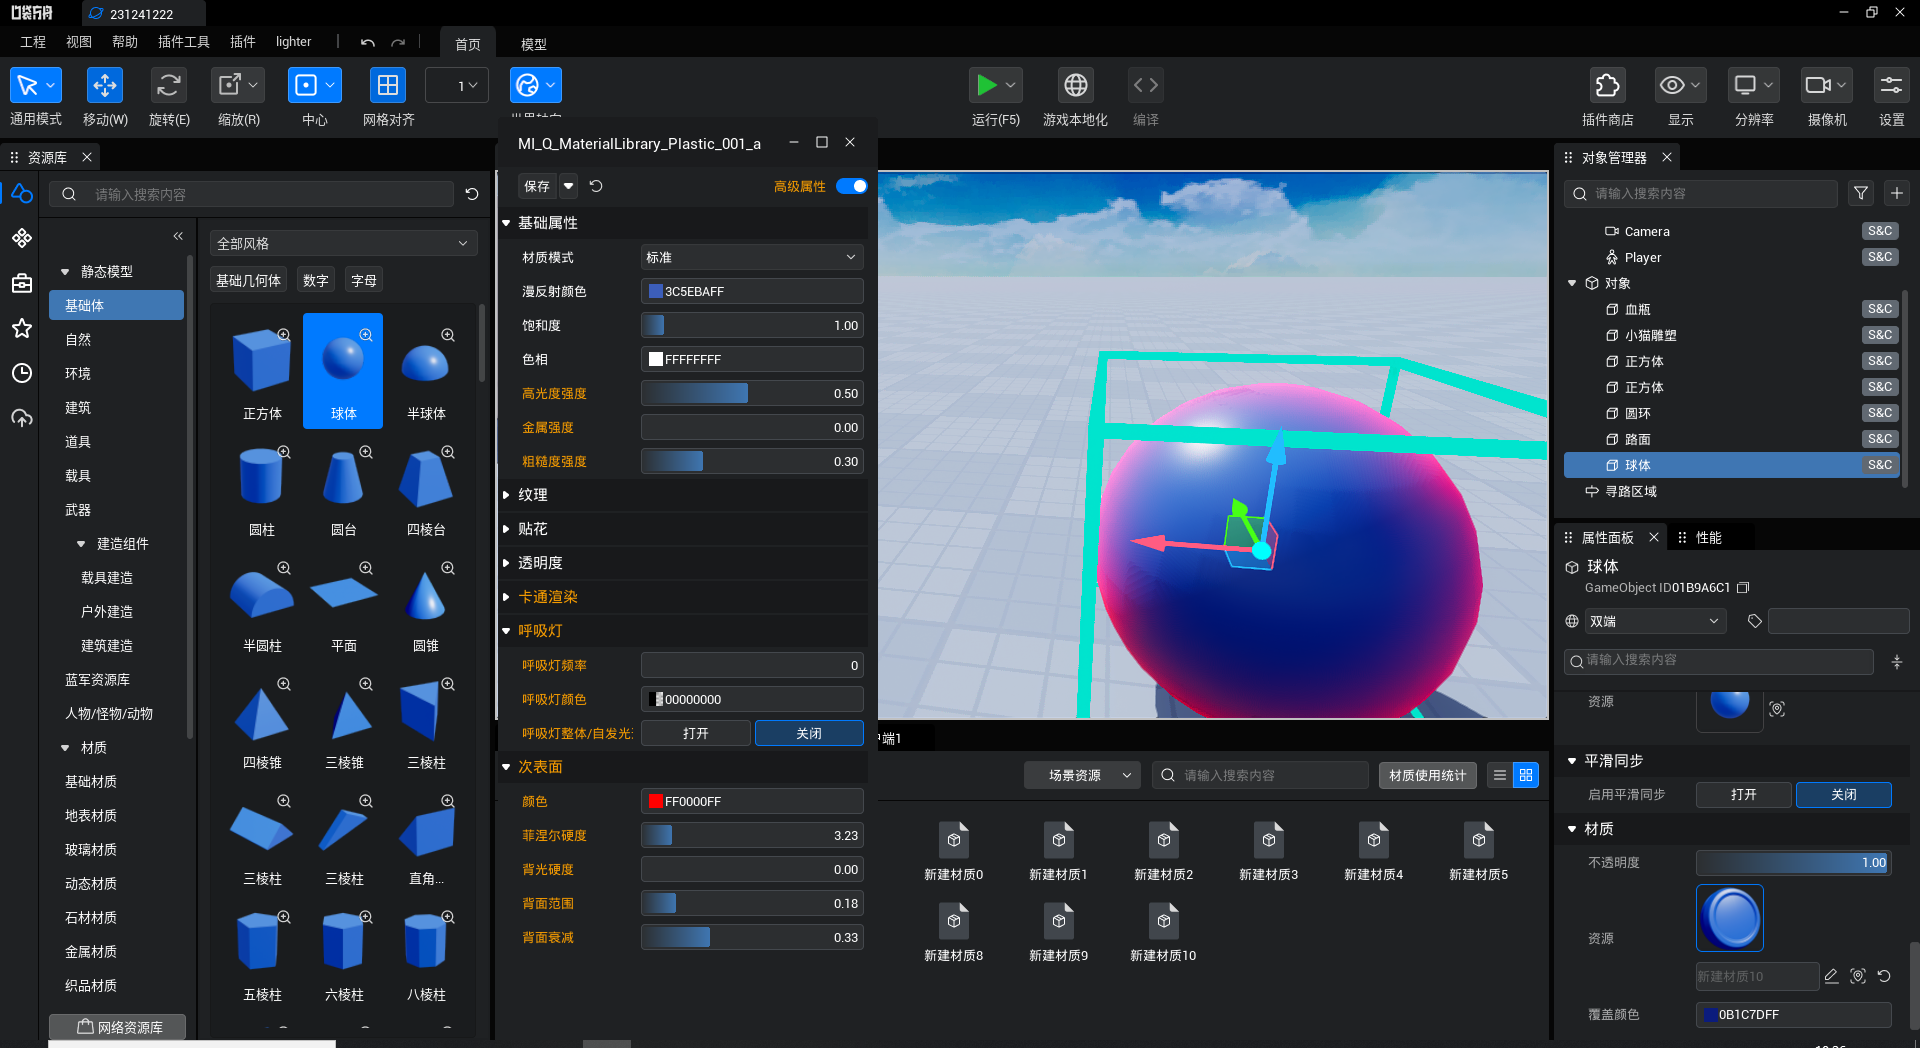Select the 通用模式 cursor tool
The width and height of the screenshot is (1920, 1048).
[27, 86]
